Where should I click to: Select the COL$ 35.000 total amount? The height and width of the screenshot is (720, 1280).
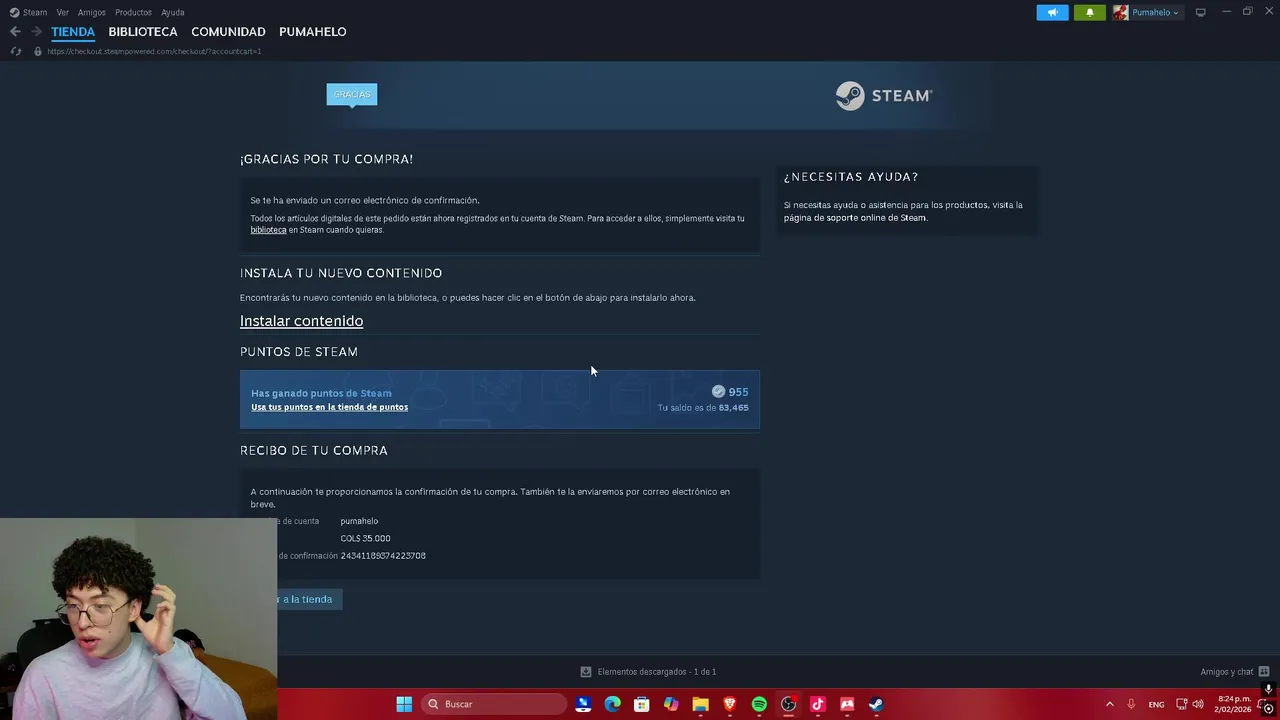coord(365,538)
